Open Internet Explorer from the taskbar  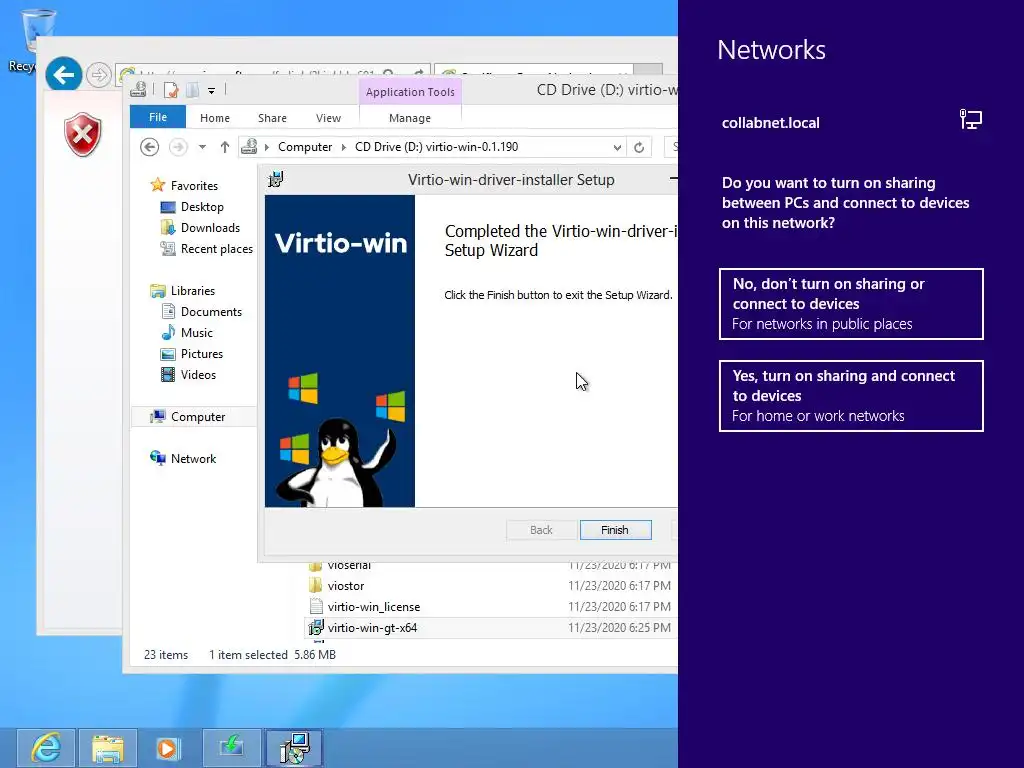click(46, 747)
